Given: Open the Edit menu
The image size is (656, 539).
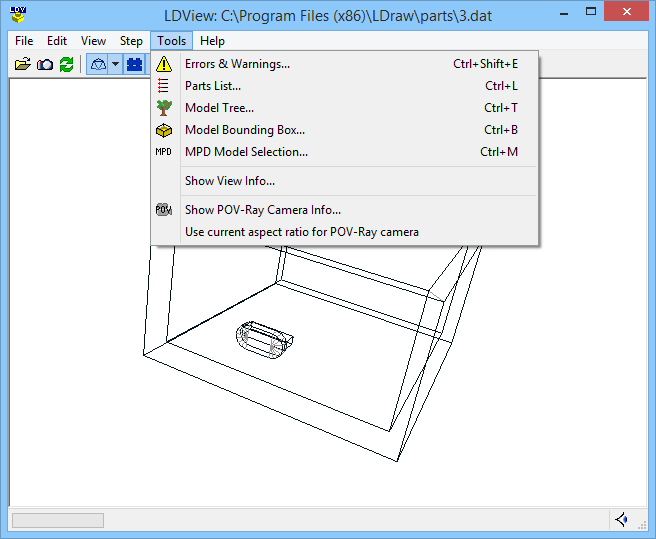Looking at the screenshot, I should coord(57,41).
